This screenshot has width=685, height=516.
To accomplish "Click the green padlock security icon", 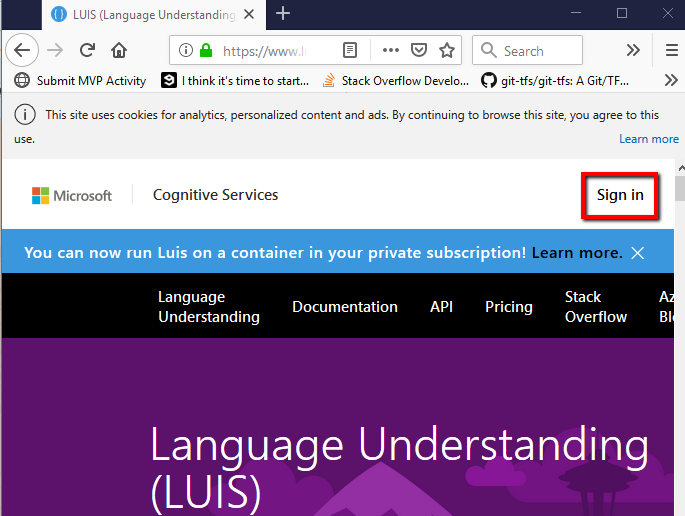I will (x=206, y=50).
